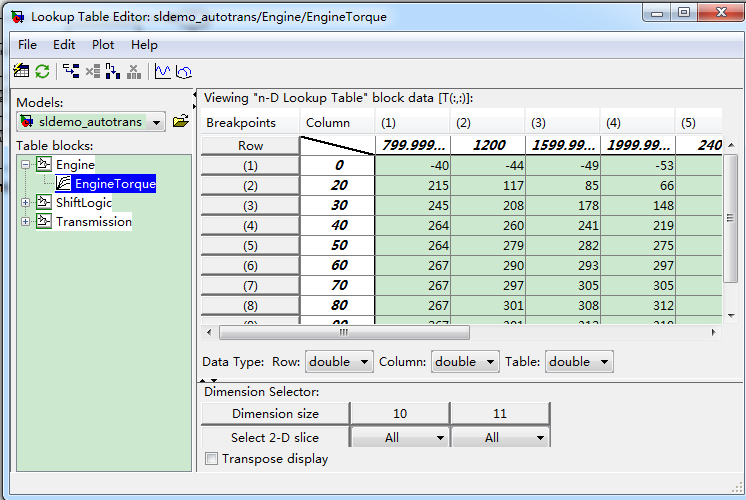Screen dimensions: 746x500
Task: Open the Column data type dropdown
Action: pyautogui.click(x=465, y=362)
